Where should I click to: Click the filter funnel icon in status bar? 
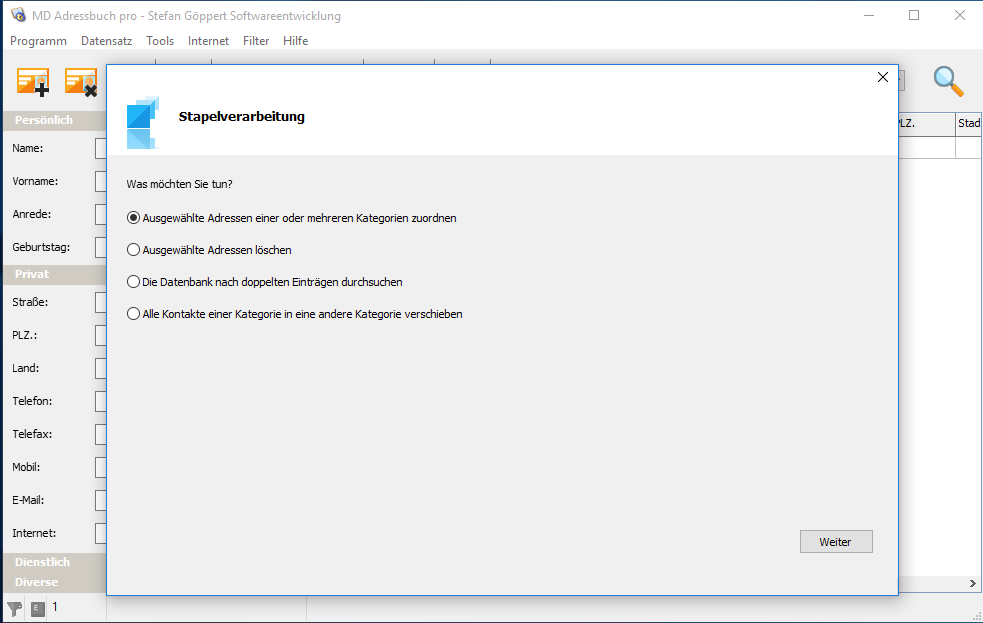click(14, 608)
